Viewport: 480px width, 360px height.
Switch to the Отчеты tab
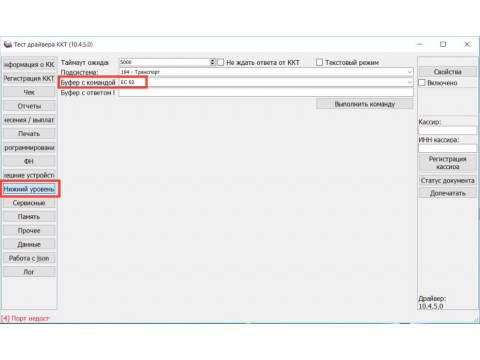29,106
